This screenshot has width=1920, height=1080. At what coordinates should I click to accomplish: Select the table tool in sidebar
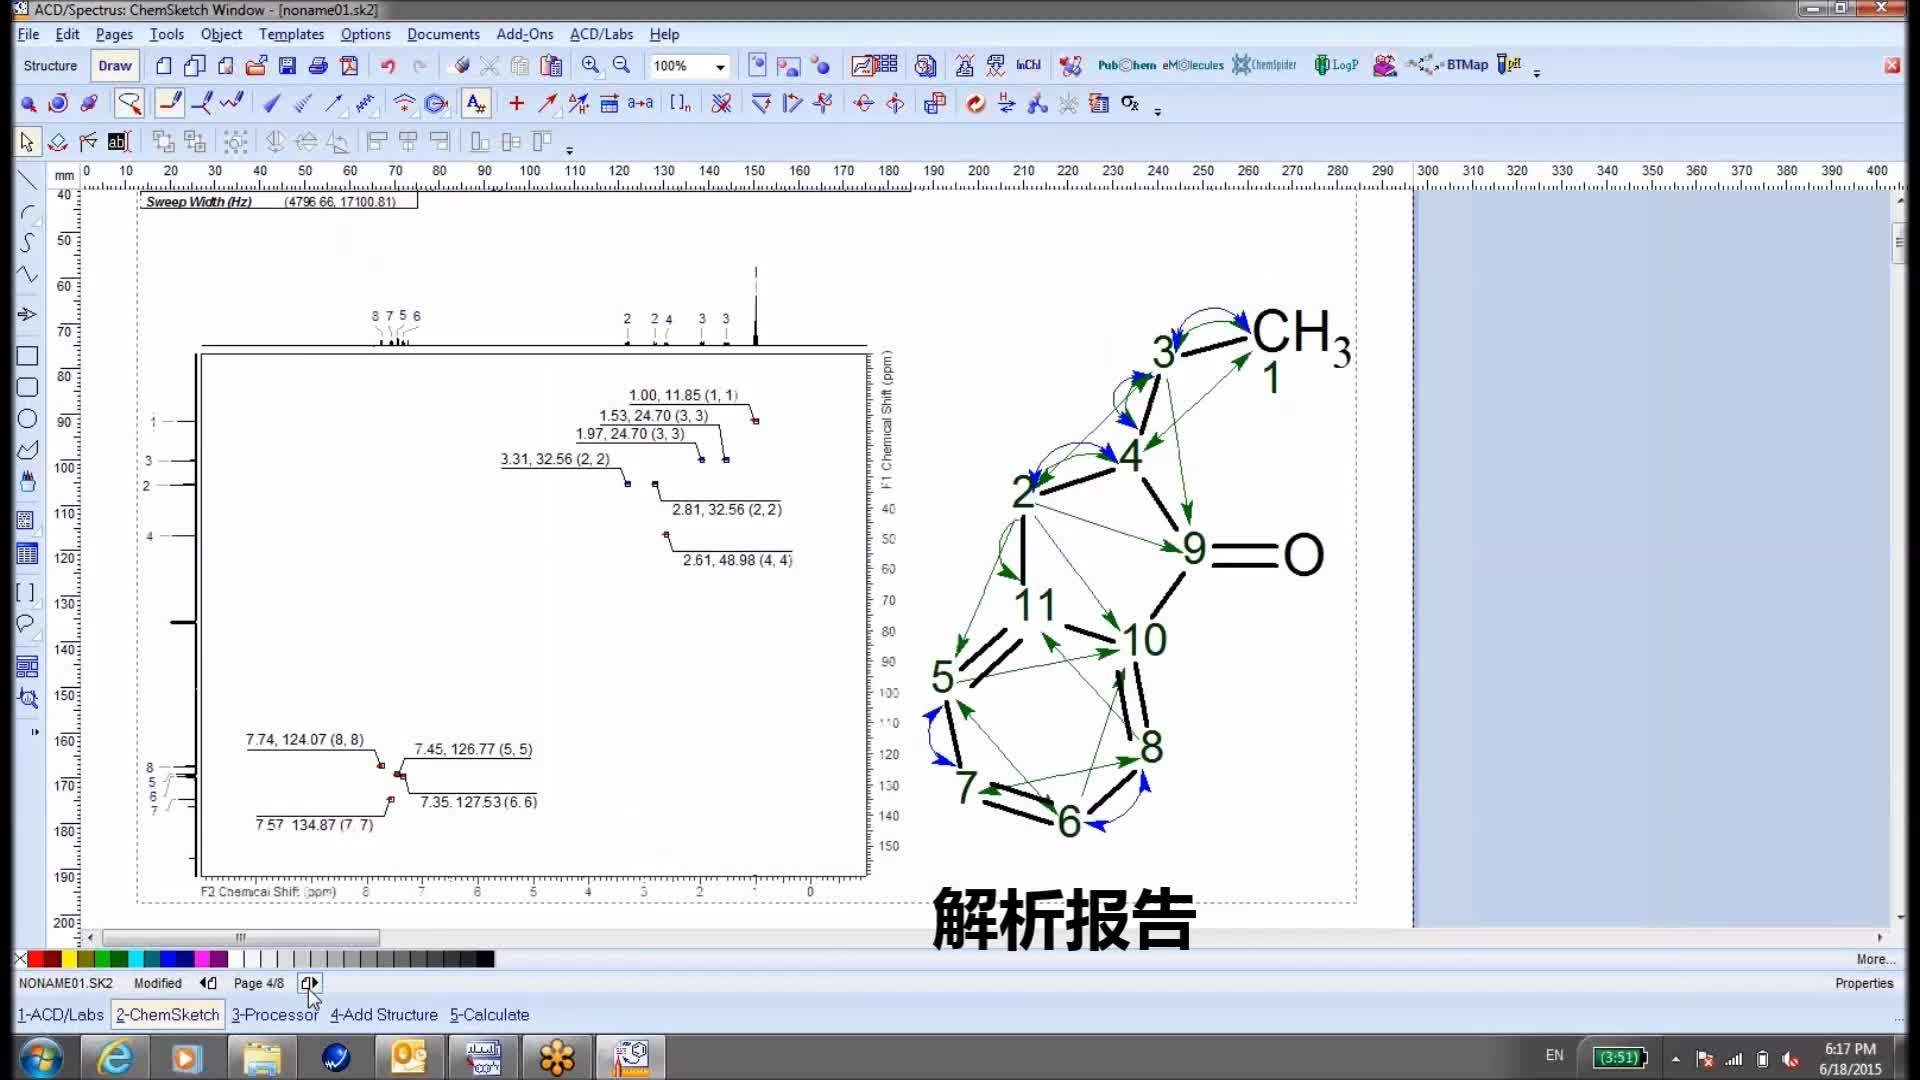coord(27,555)
